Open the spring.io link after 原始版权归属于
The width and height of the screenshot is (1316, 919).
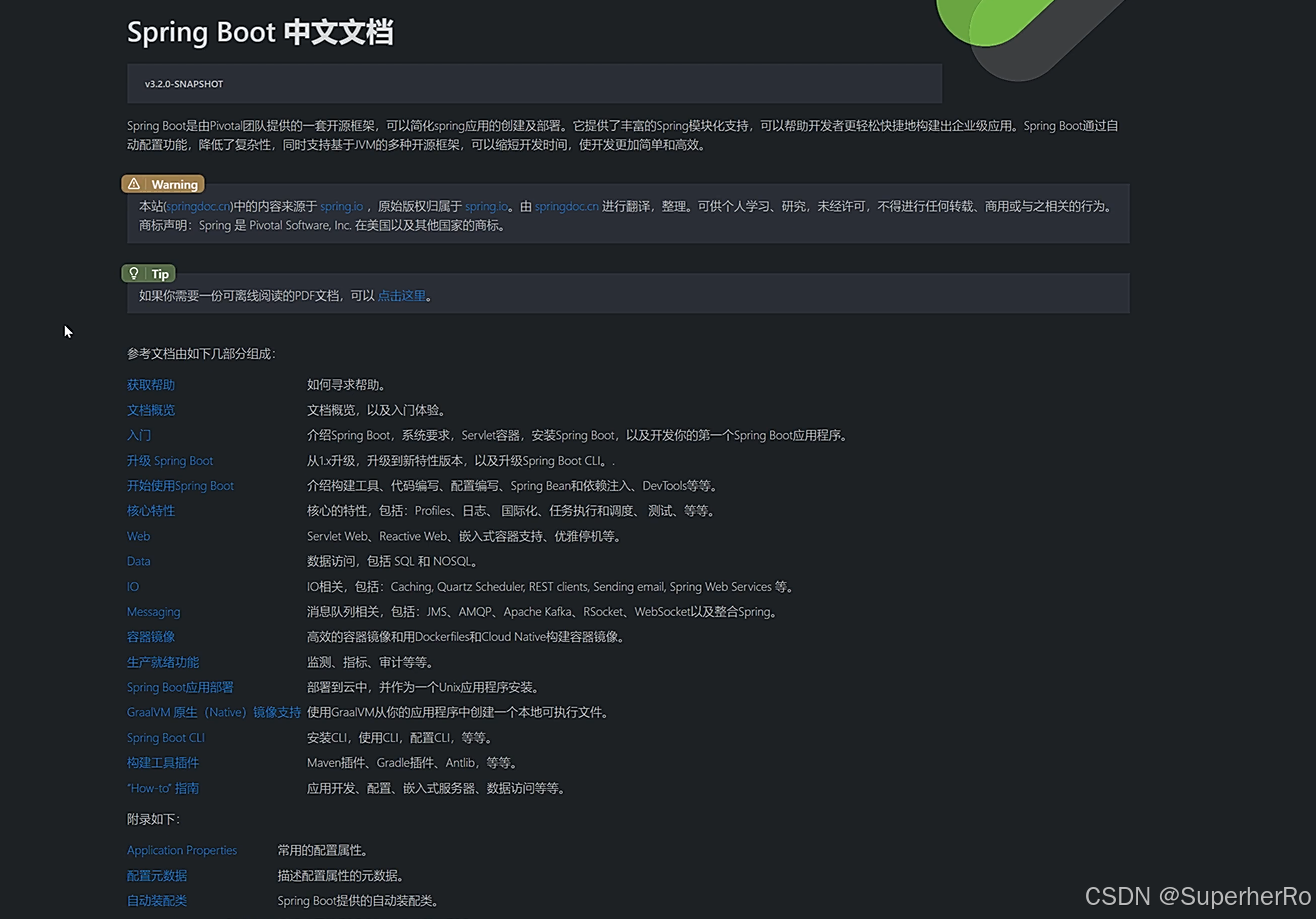pos(486,206)
